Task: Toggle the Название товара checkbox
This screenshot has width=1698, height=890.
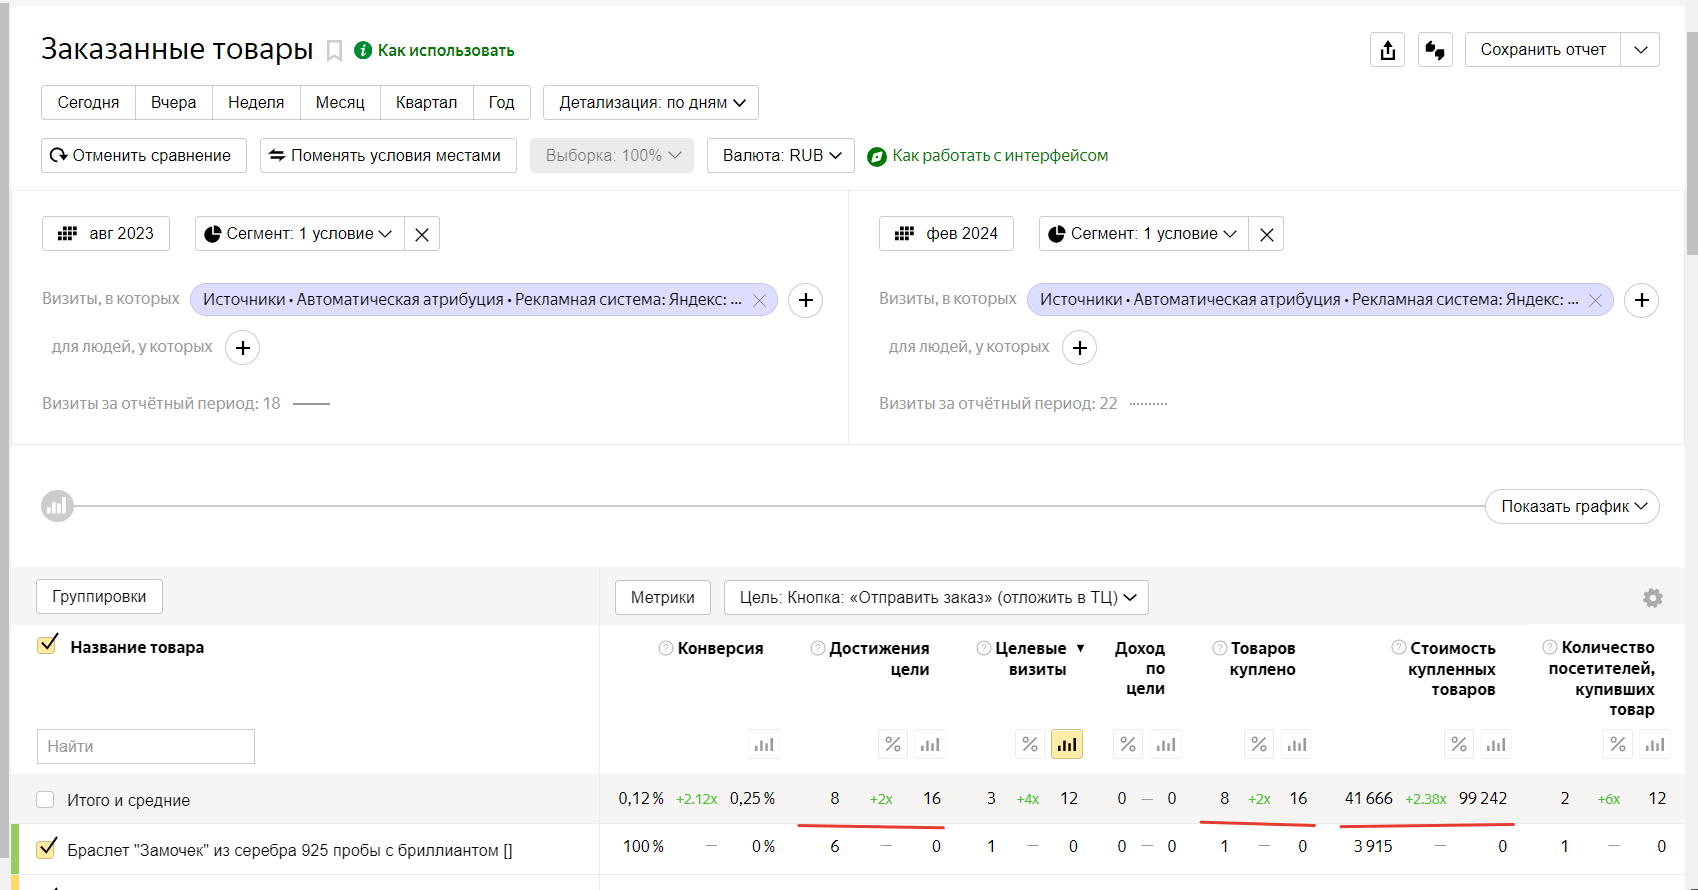Action: (x=47, y=645)
